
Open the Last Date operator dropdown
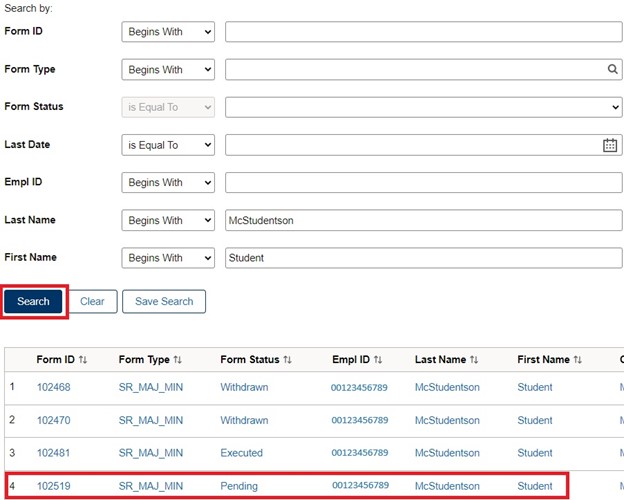(x=168, y=145)
